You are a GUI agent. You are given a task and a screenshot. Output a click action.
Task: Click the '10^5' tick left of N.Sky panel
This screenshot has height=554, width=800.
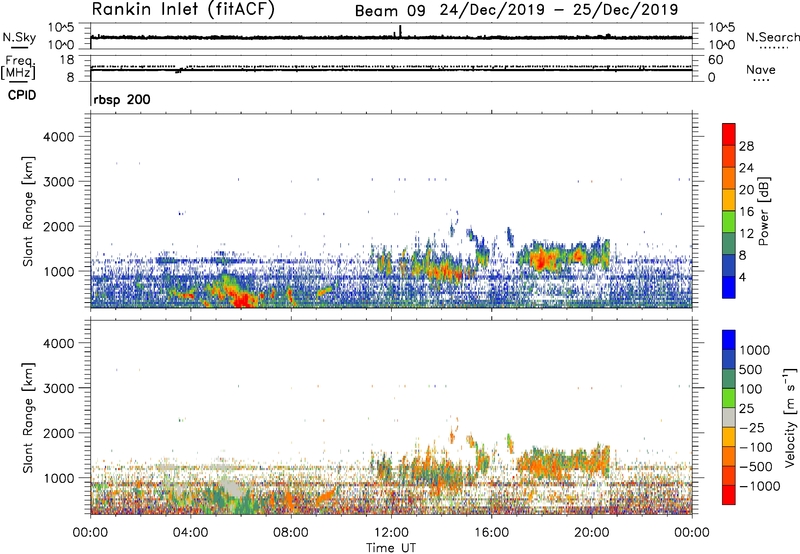coord(61,27)
